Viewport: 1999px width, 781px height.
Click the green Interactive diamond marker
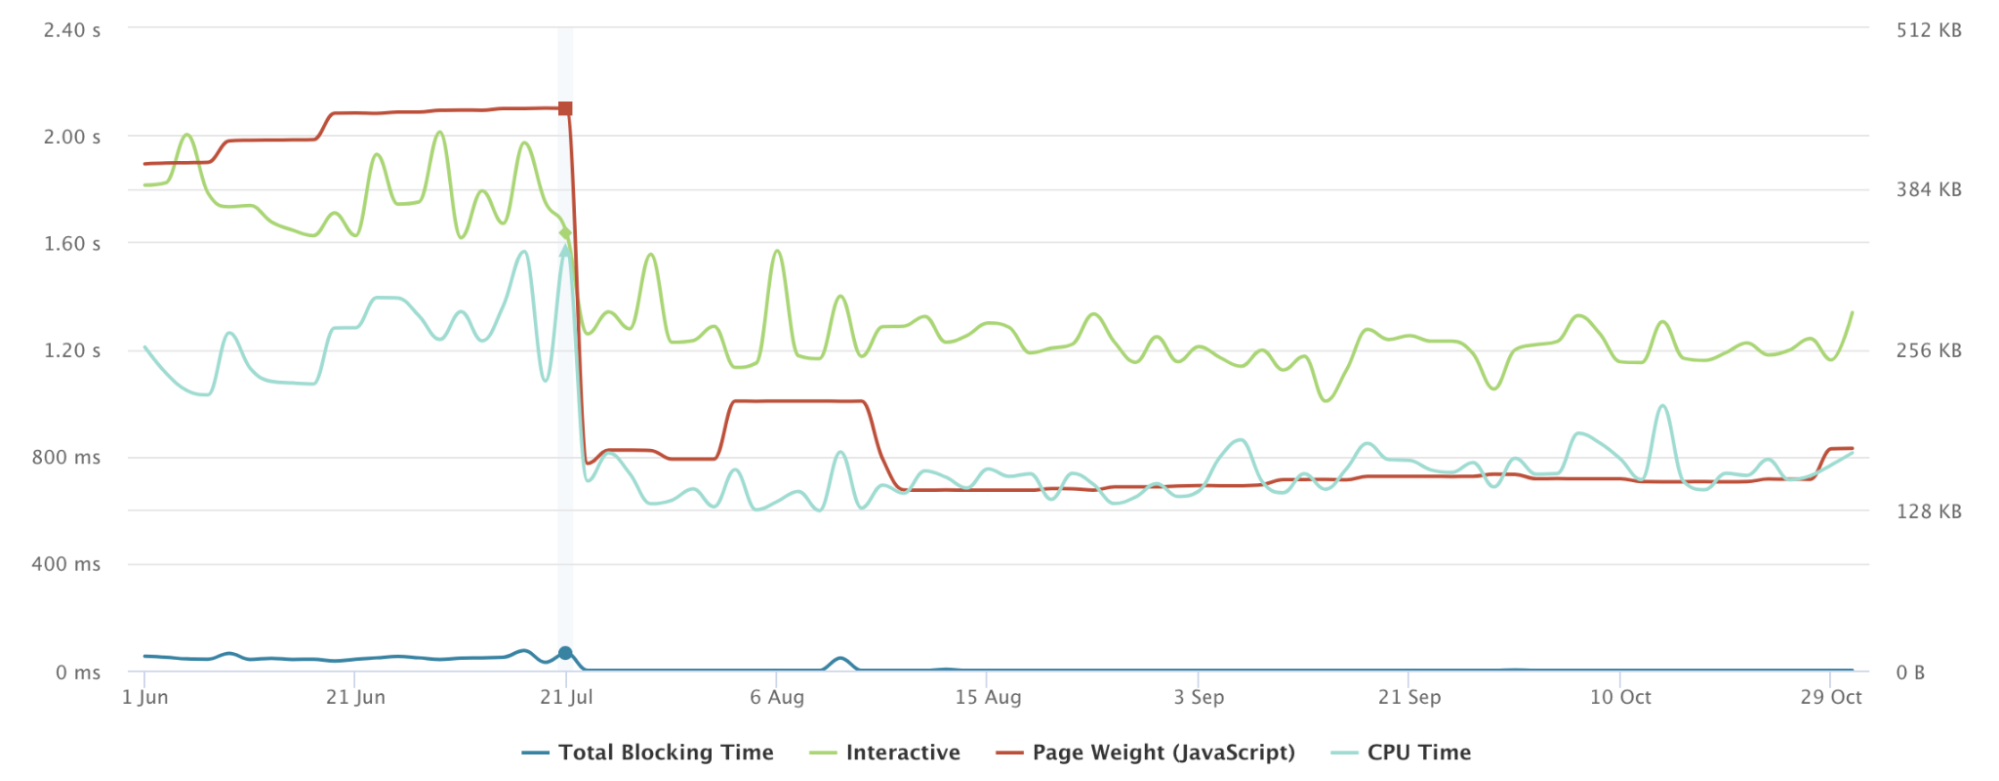(565, 233)
